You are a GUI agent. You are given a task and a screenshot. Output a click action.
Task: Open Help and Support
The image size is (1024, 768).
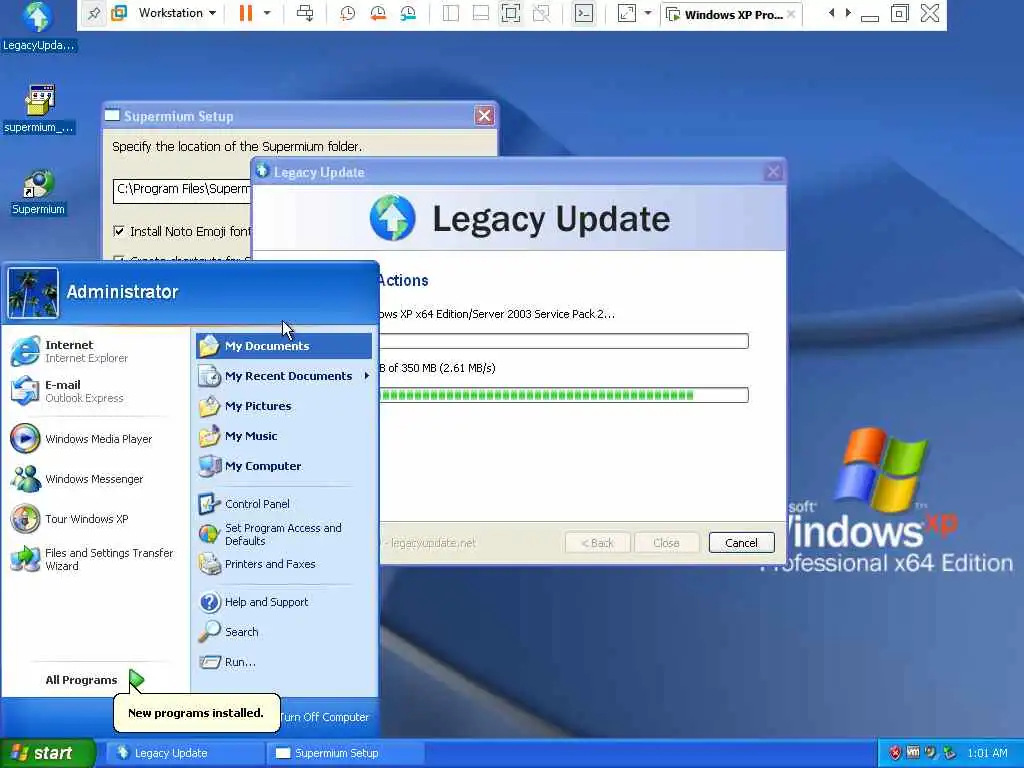coord(283,602)
